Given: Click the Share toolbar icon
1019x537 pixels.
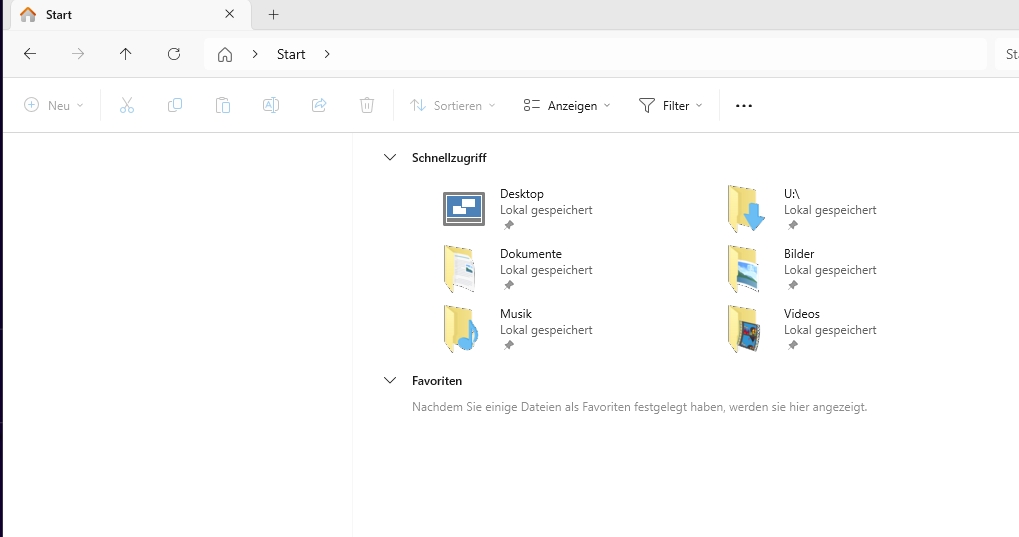Looking at the screenshot, I should pyautogui.click(x=319, y=105).
